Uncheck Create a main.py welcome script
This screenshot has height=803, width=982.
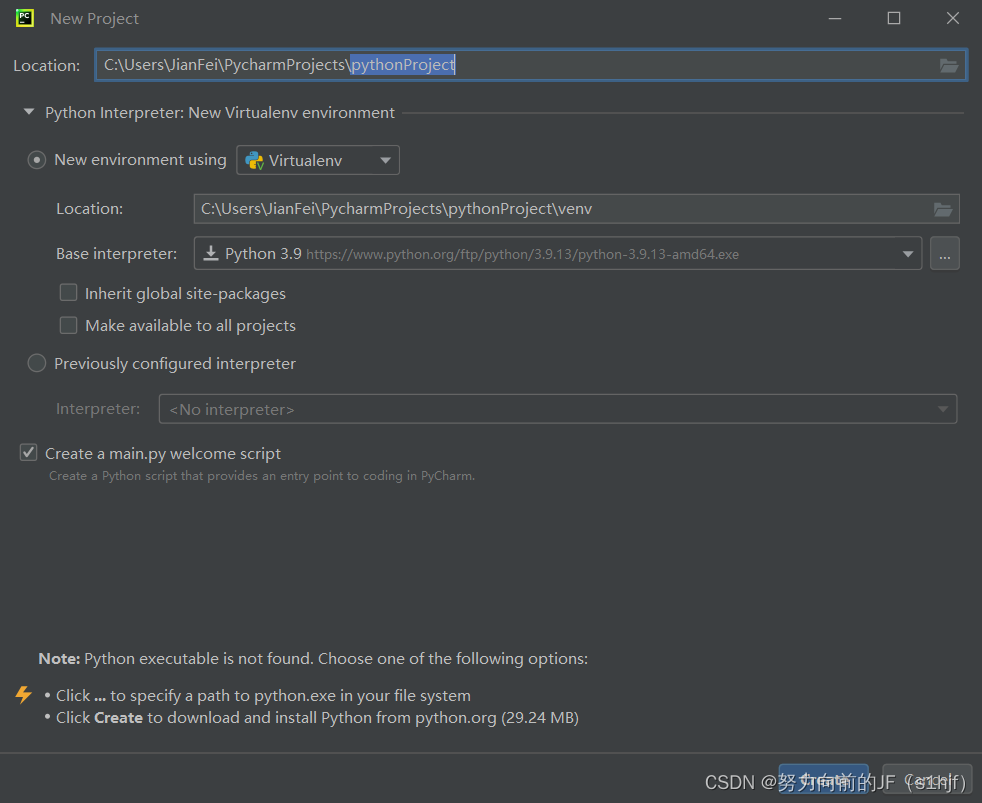(29, 452)
